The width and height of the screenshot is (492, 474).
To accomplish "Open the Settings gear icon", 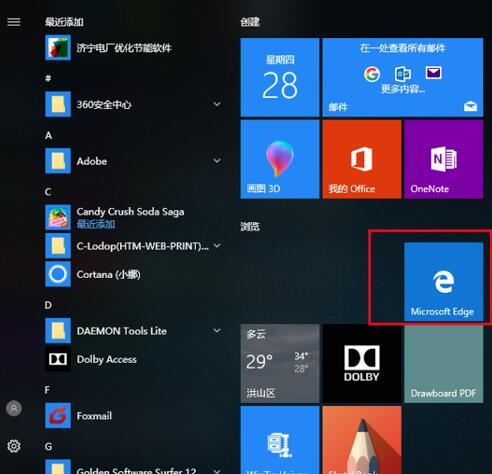I will (14, 446).
